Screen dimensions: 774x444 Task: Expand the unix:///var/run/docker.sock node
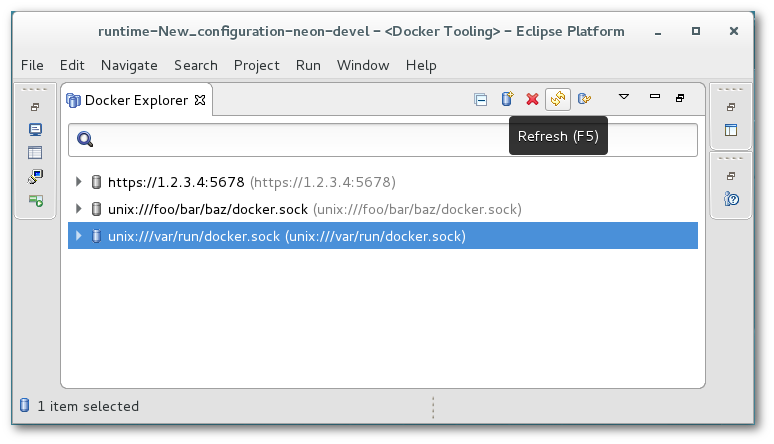79,236
